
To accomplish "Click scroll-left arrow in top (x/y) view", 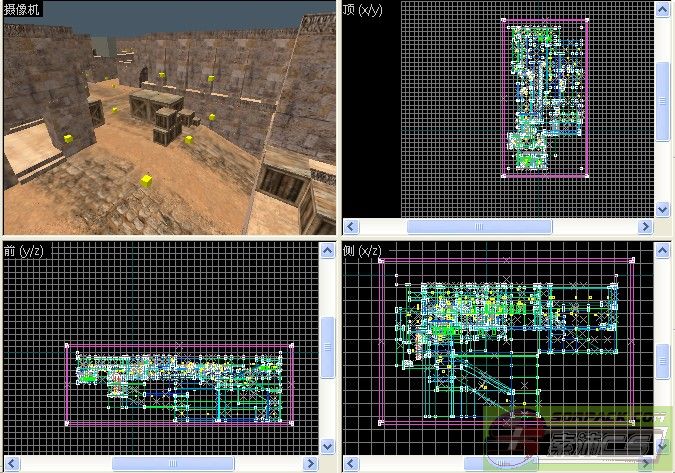I will click(x=351, y=226).
